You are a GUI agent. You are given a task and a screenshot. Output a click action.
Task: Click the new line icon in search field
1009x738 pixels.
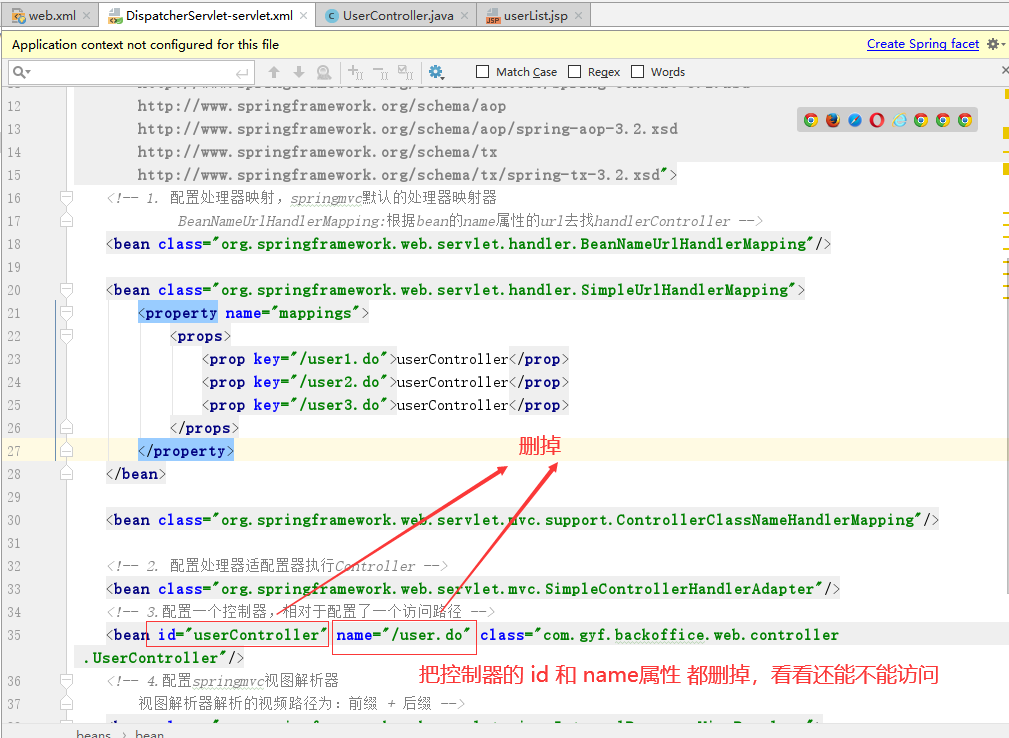pyautogui.click(x=242, y=73)
